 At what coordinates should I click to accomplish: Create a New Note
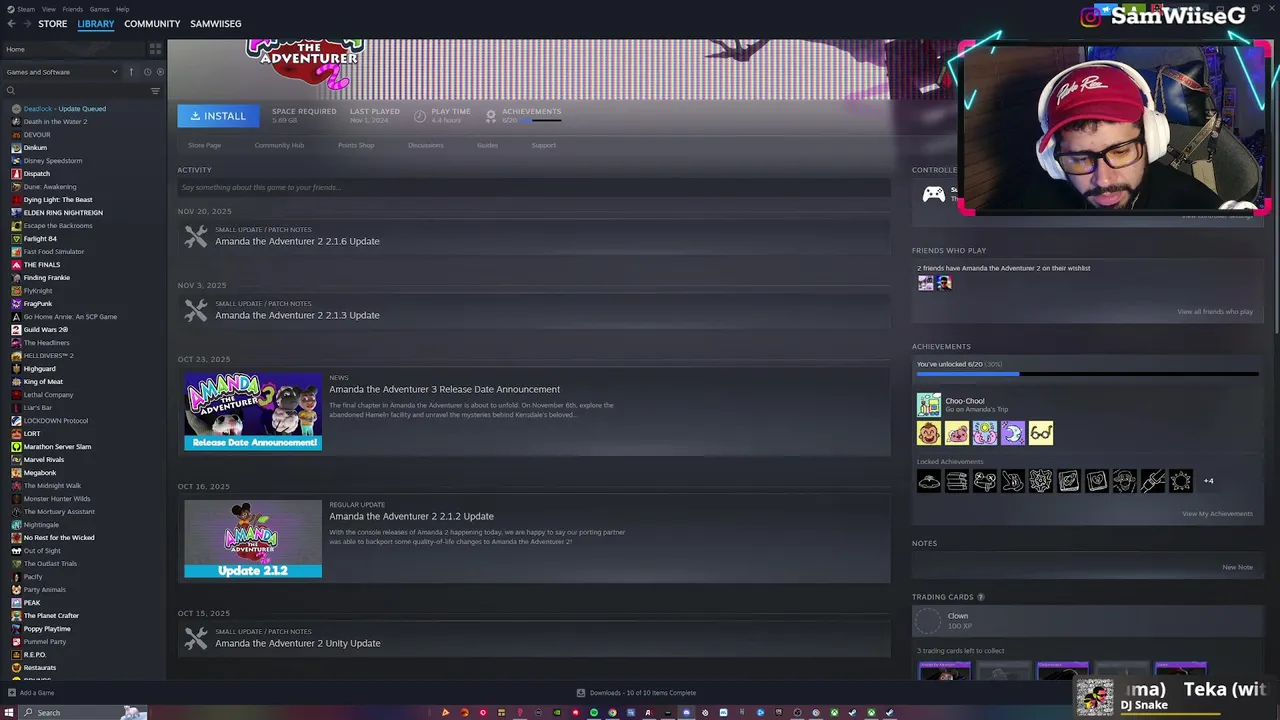pyautogui.click(x=1237, y=567)
